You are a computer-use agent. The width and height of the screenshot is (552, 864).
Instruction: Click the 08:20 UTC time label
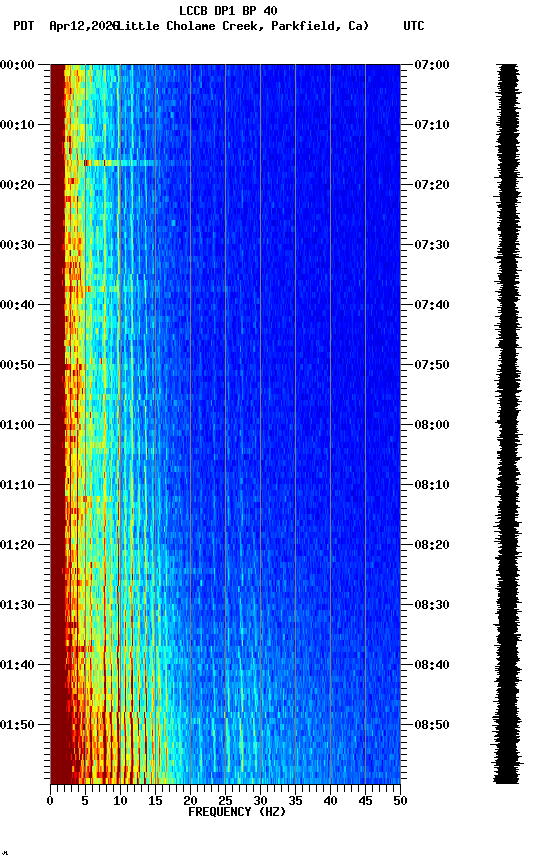(432, 546)
